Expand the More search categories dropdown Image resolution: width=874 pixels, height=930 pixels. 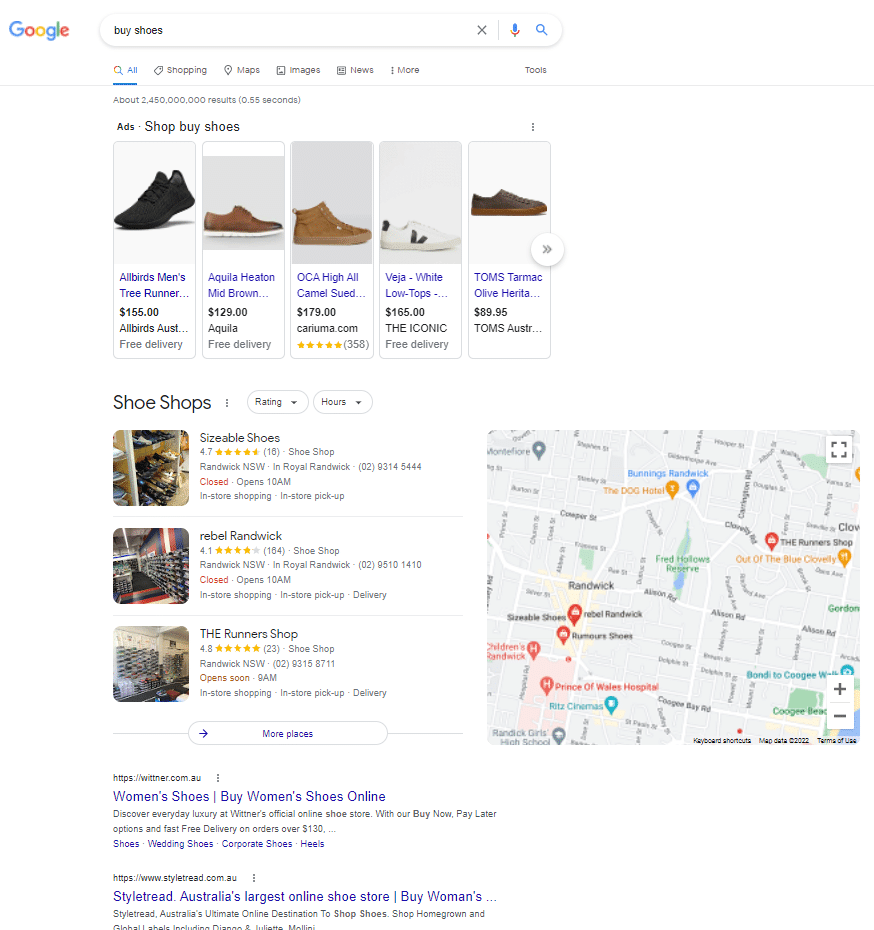point(404,70)
